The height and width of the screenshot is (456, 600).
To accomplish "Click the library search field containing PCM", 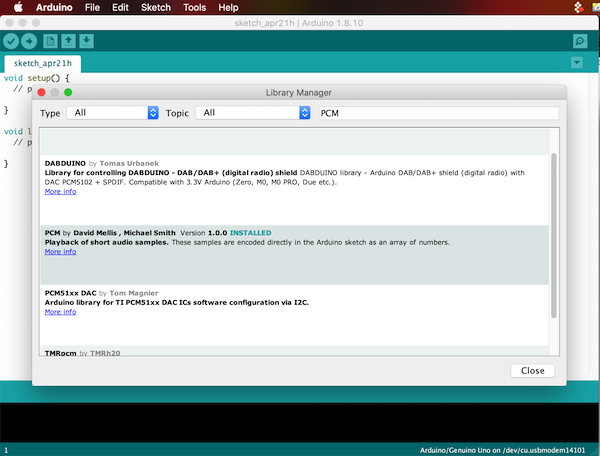I will coord(439,113).
